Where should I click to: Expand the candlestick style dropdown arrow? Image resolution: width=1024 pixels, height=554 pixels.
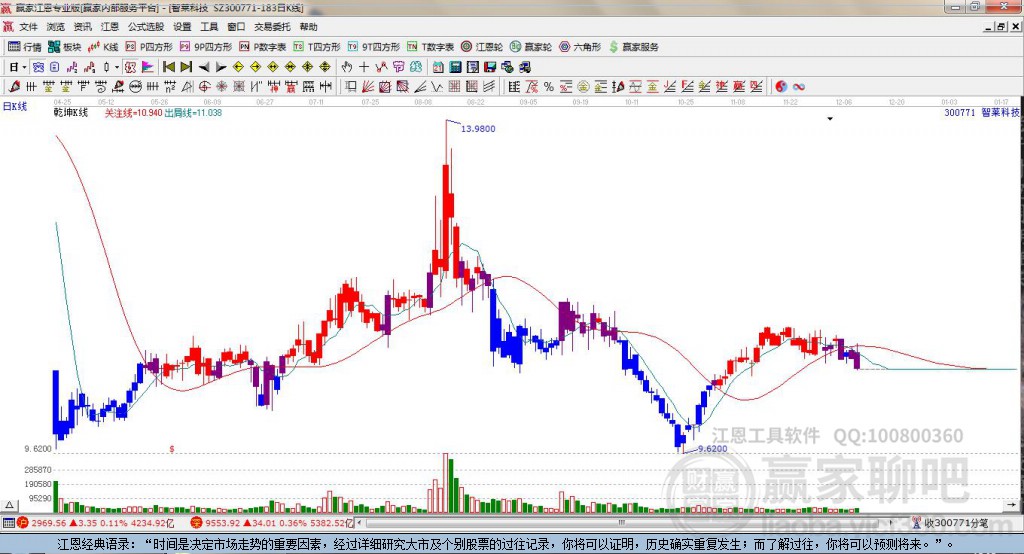117,67
